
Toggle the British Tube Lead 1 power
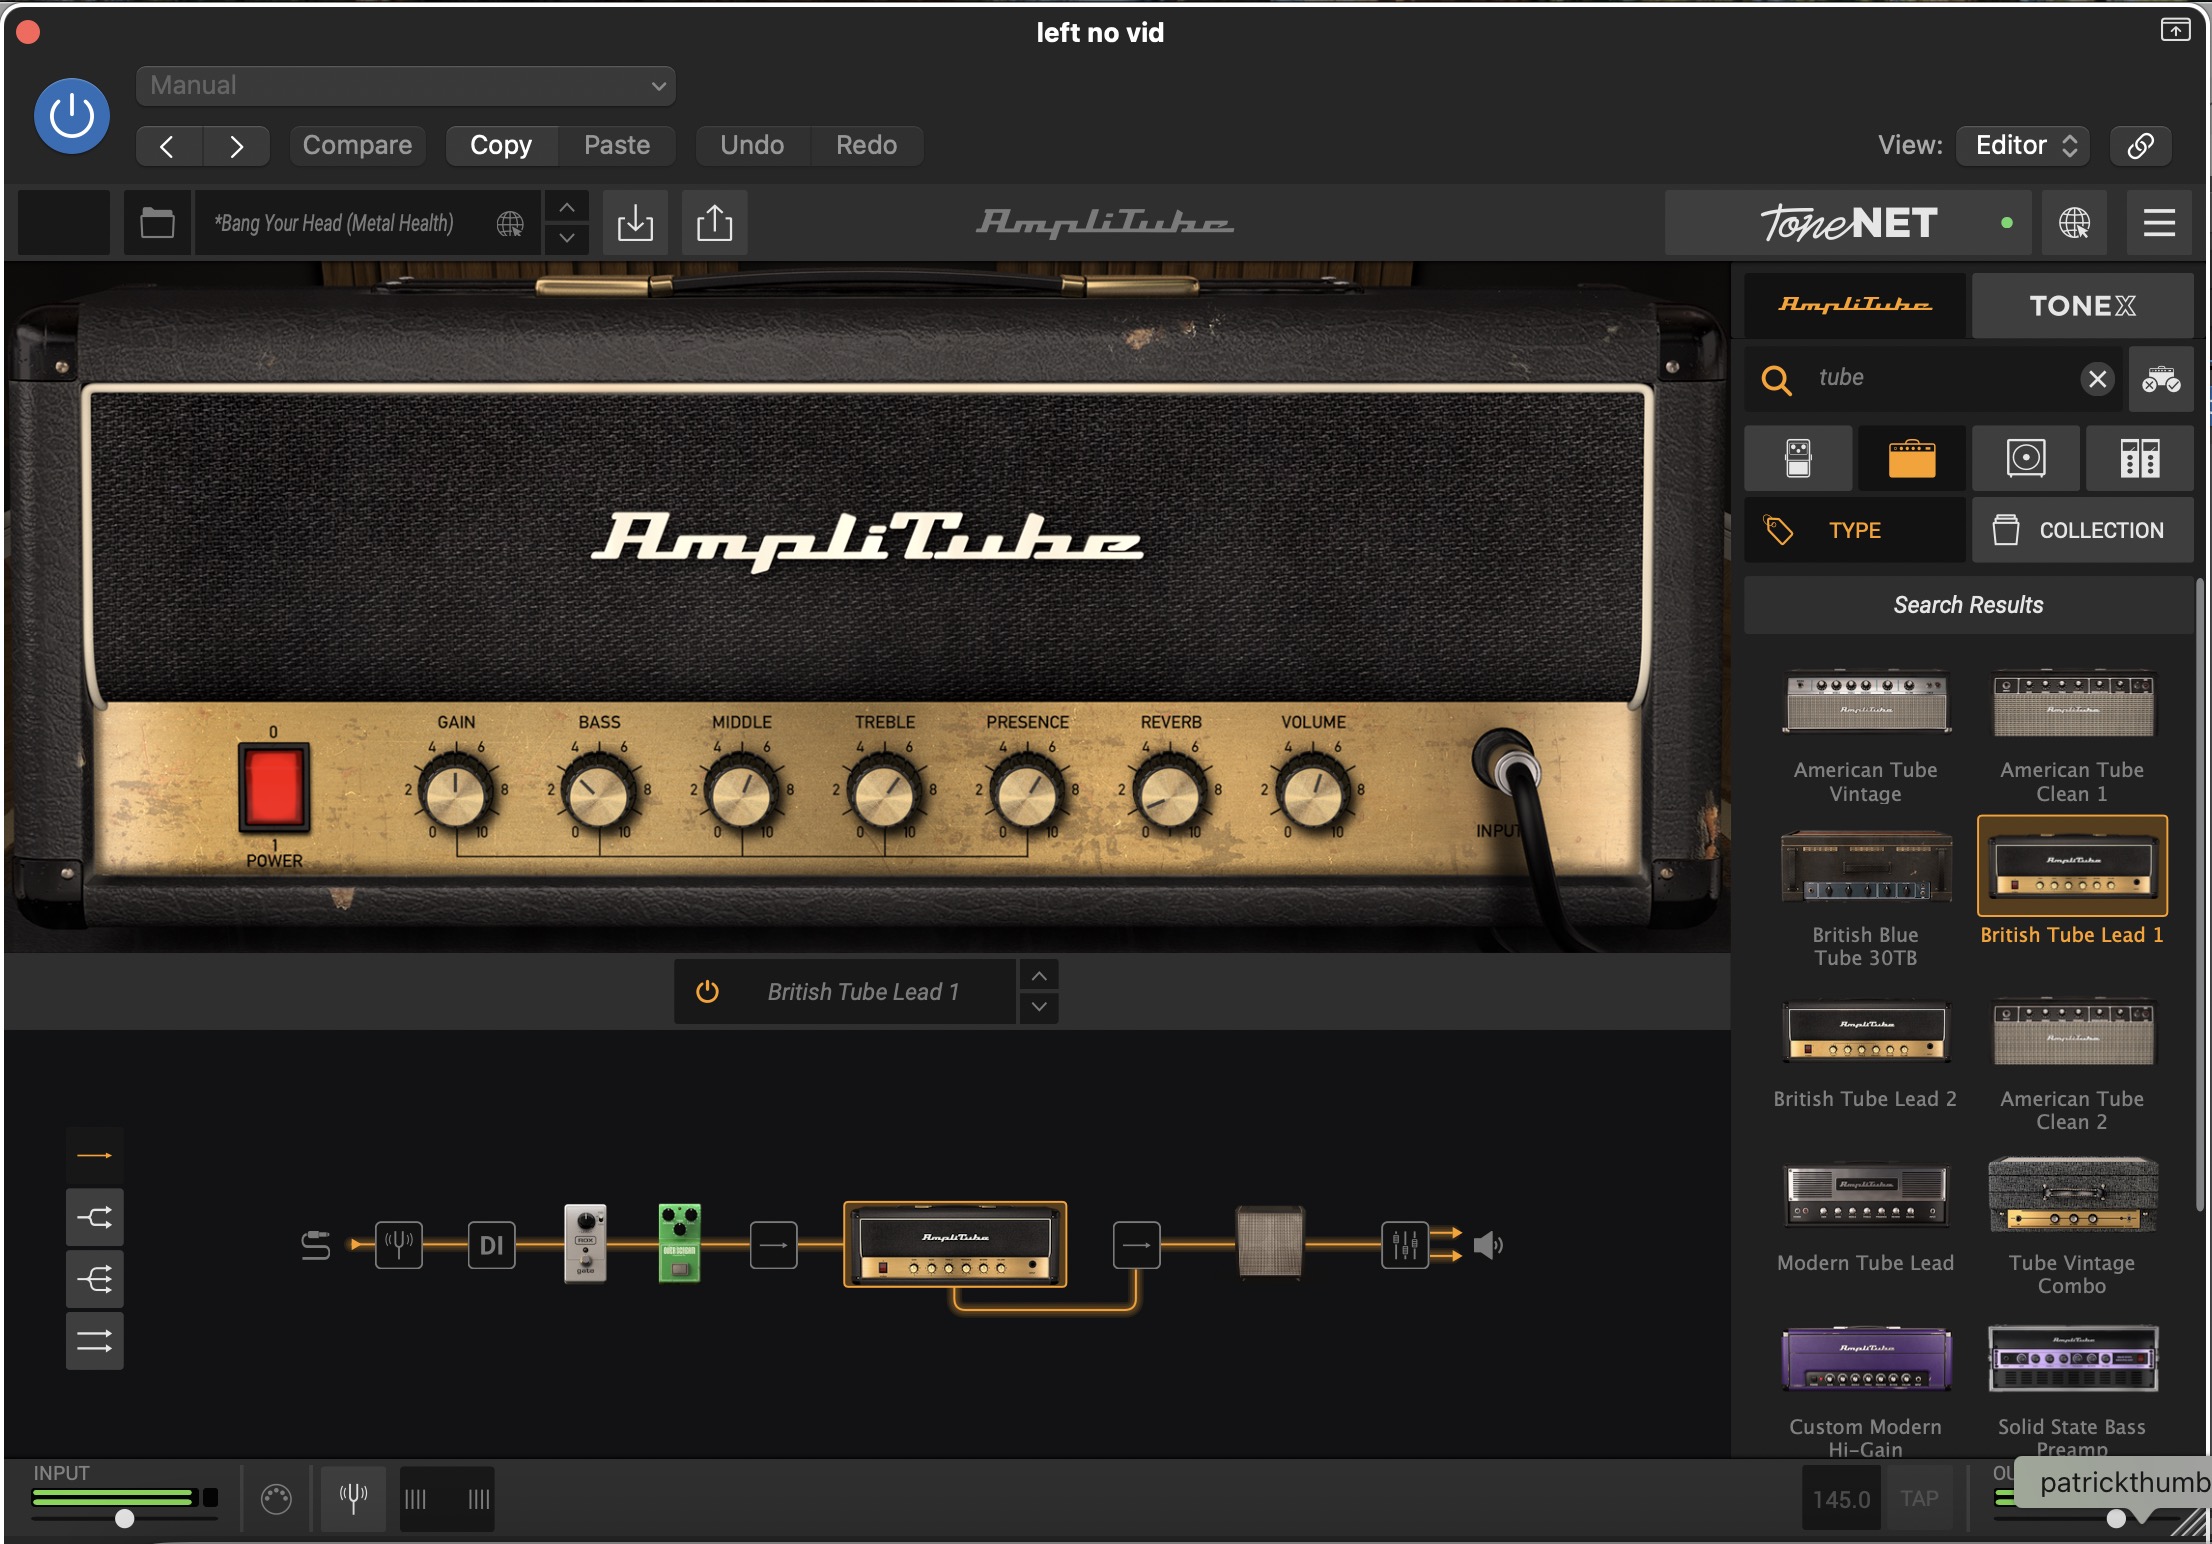coord(707,991)
